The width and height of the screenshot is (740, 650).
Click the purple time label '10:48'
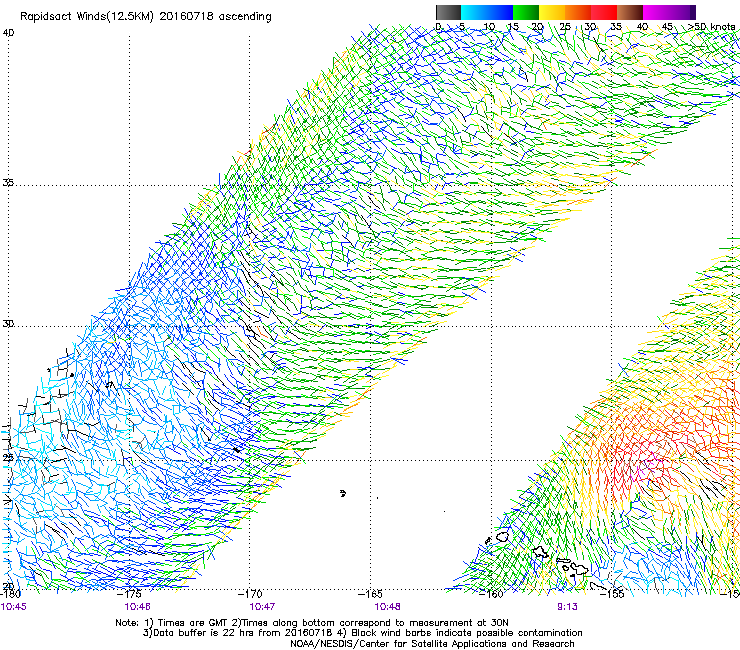(387, 607)
